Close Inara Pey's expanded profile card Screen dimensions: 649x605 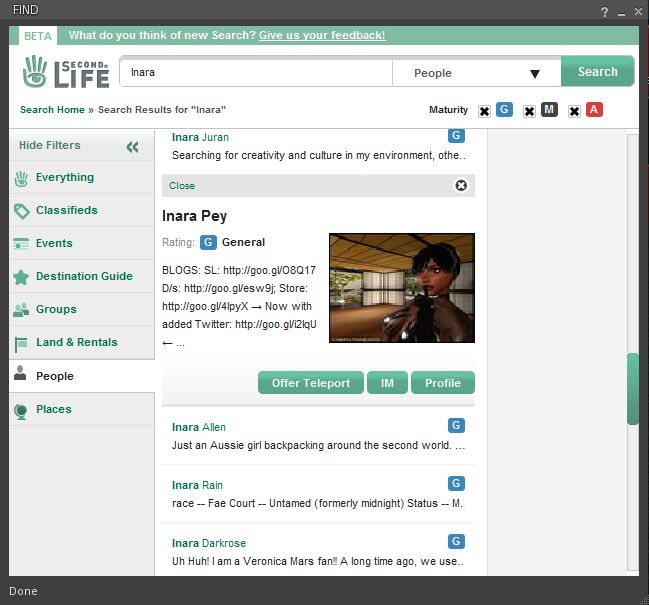(x=461, y=185)
